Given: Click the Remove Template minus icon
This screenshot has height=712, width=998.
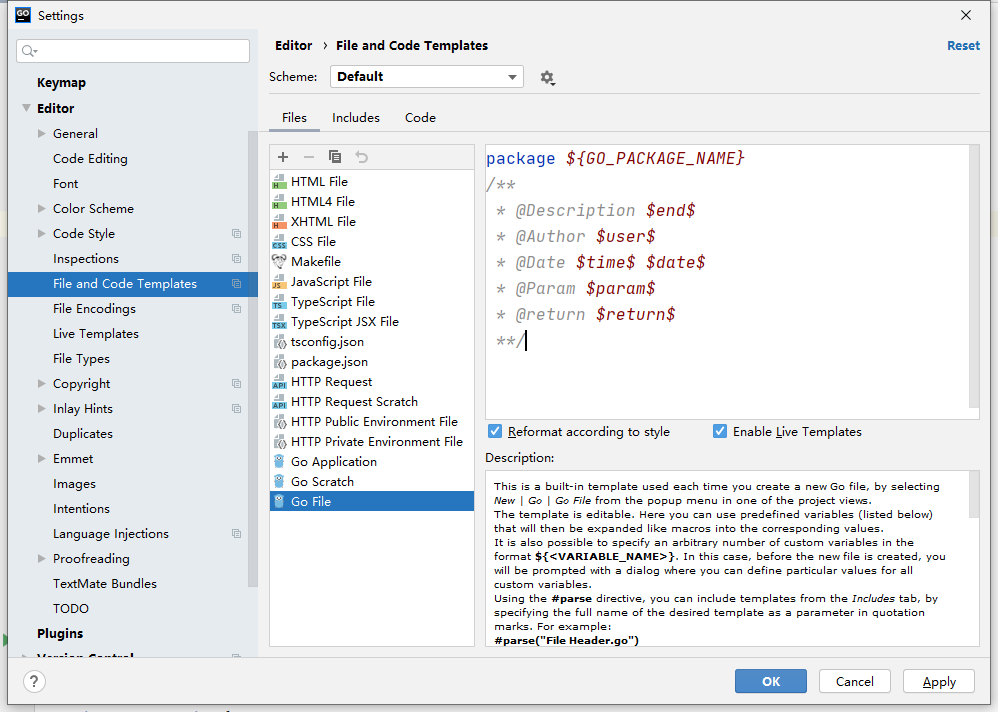Looking at the screenshot, I should click(x=309, y=157).
